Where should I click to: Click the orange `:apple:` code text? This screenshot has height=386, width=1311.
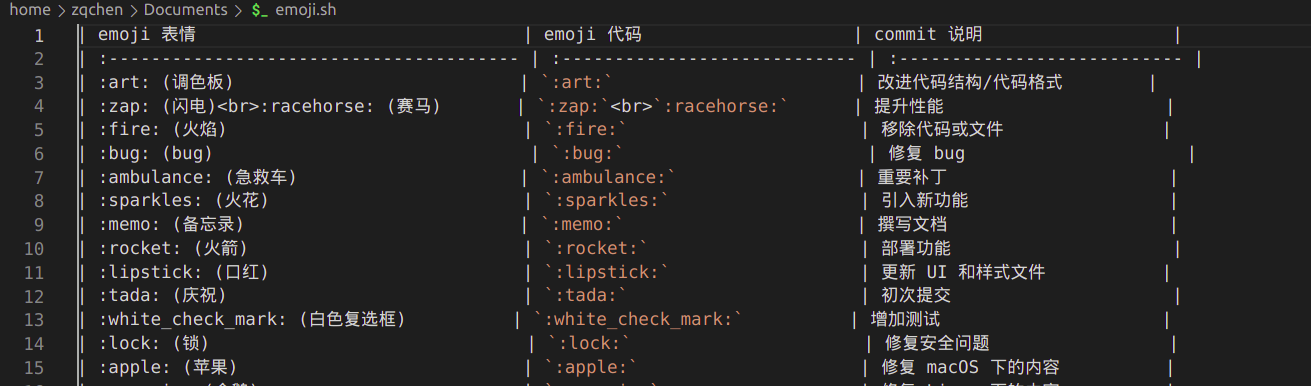pyautogui.click(x=591, y=367)
